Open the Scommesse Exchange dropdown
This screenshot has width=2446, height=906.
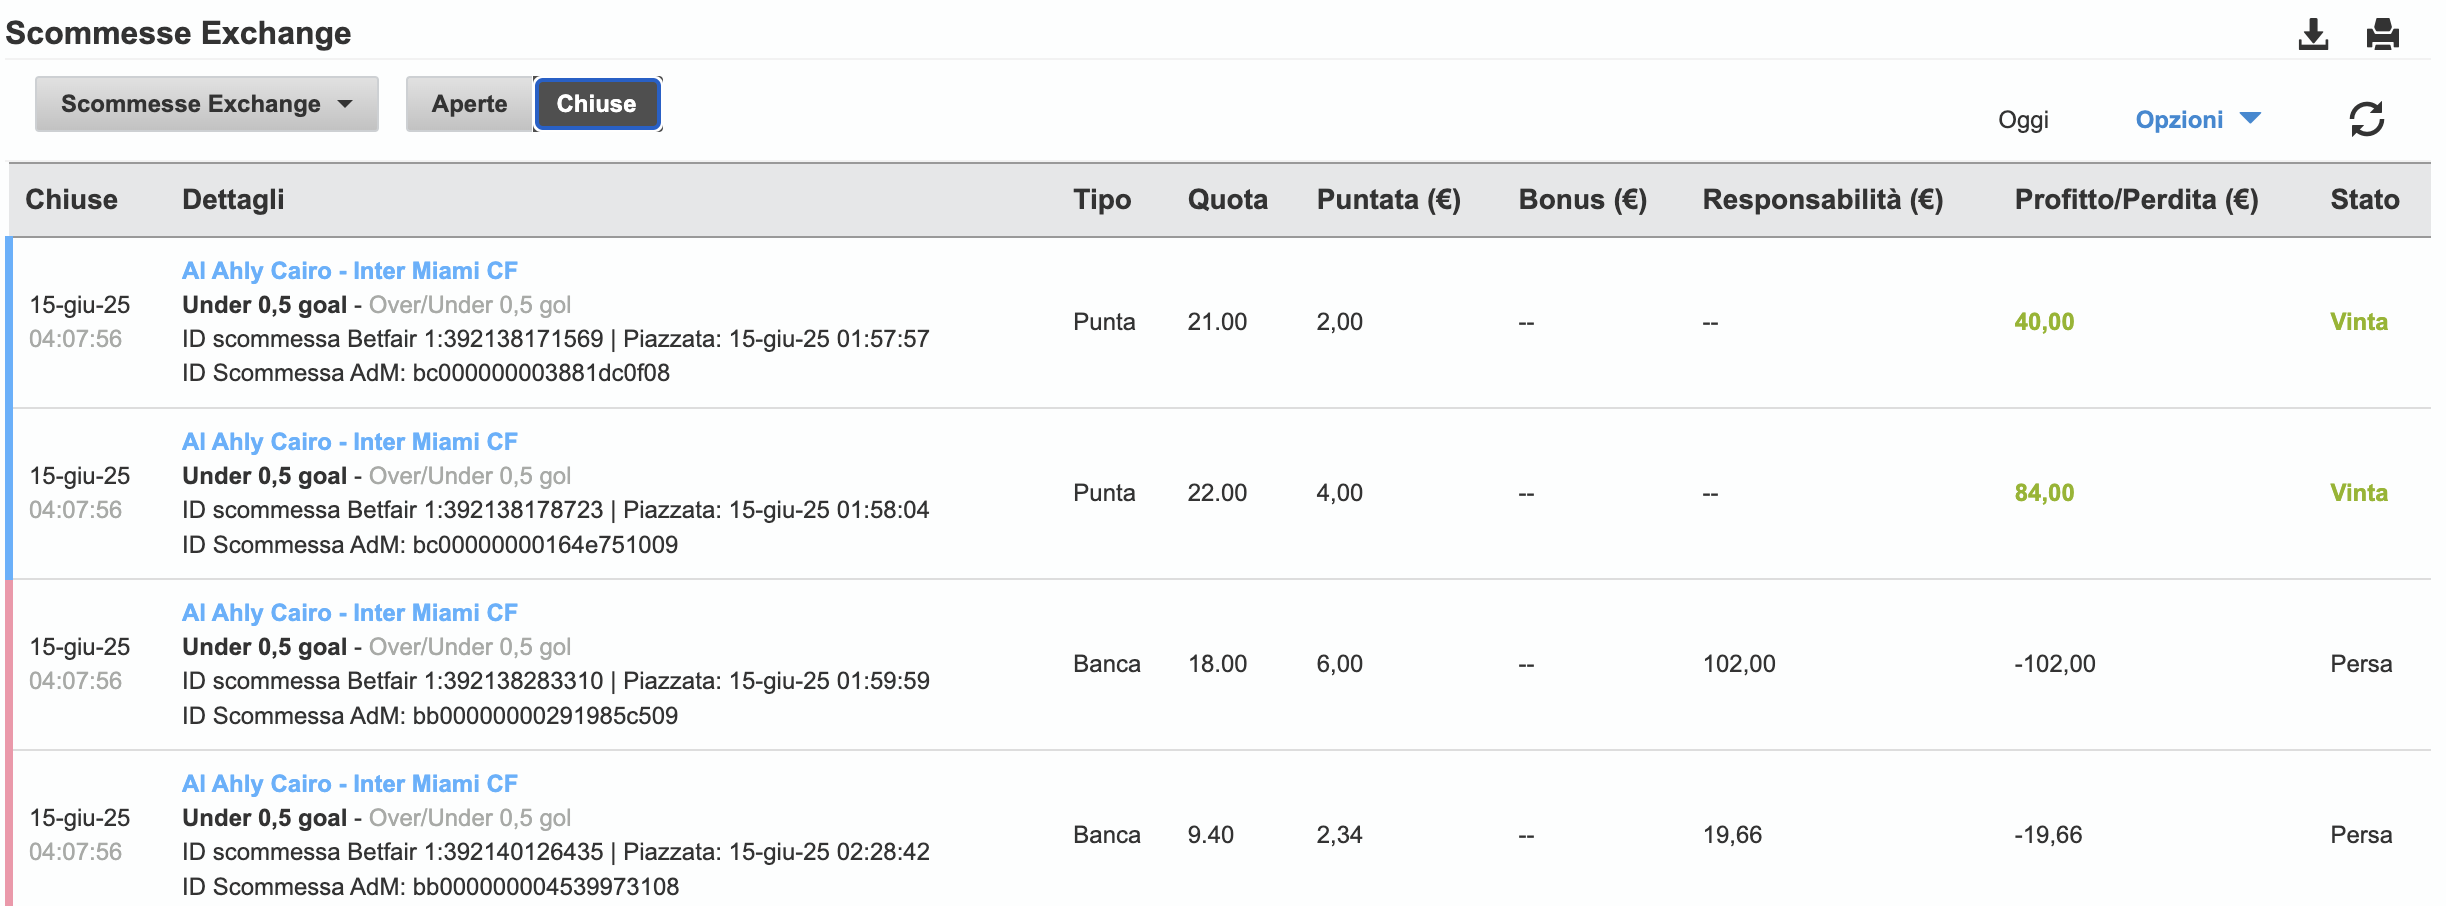[207, 104]
